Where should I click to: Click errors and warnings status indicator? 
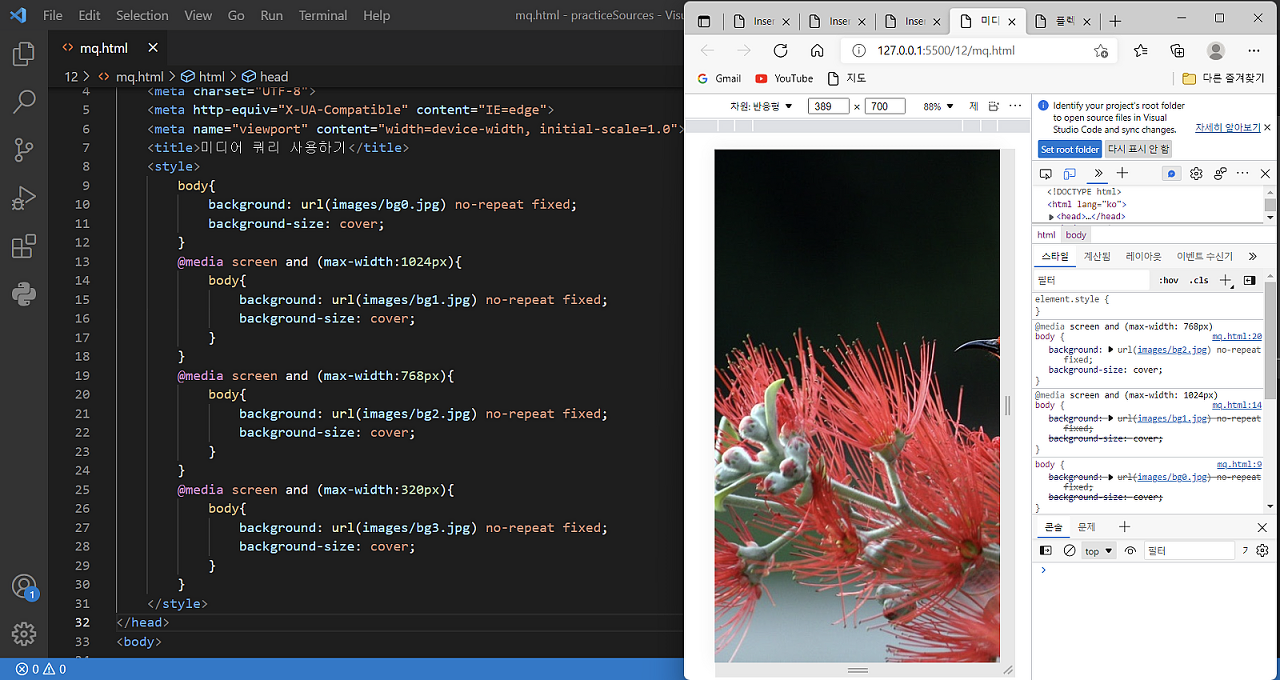41,669
